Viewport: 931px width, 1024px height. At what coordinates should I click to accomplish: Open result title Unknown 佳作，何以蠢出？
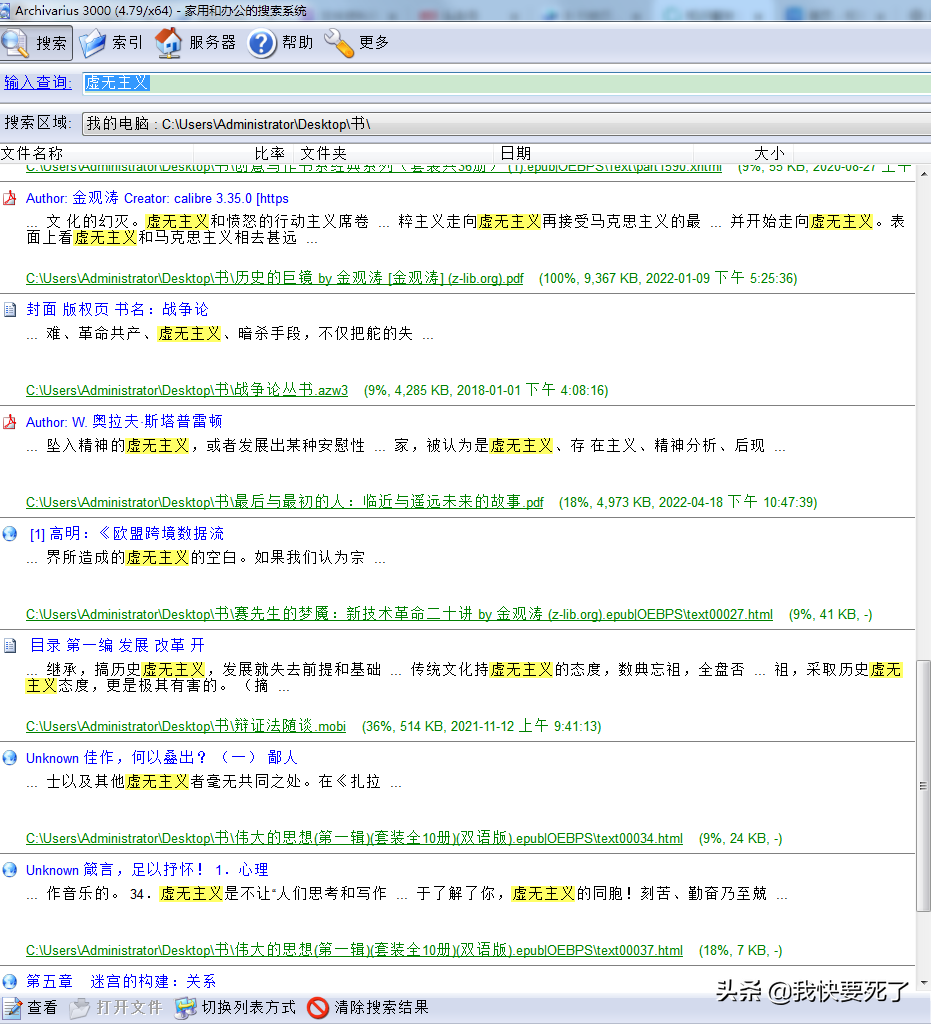tap(162, 758)
